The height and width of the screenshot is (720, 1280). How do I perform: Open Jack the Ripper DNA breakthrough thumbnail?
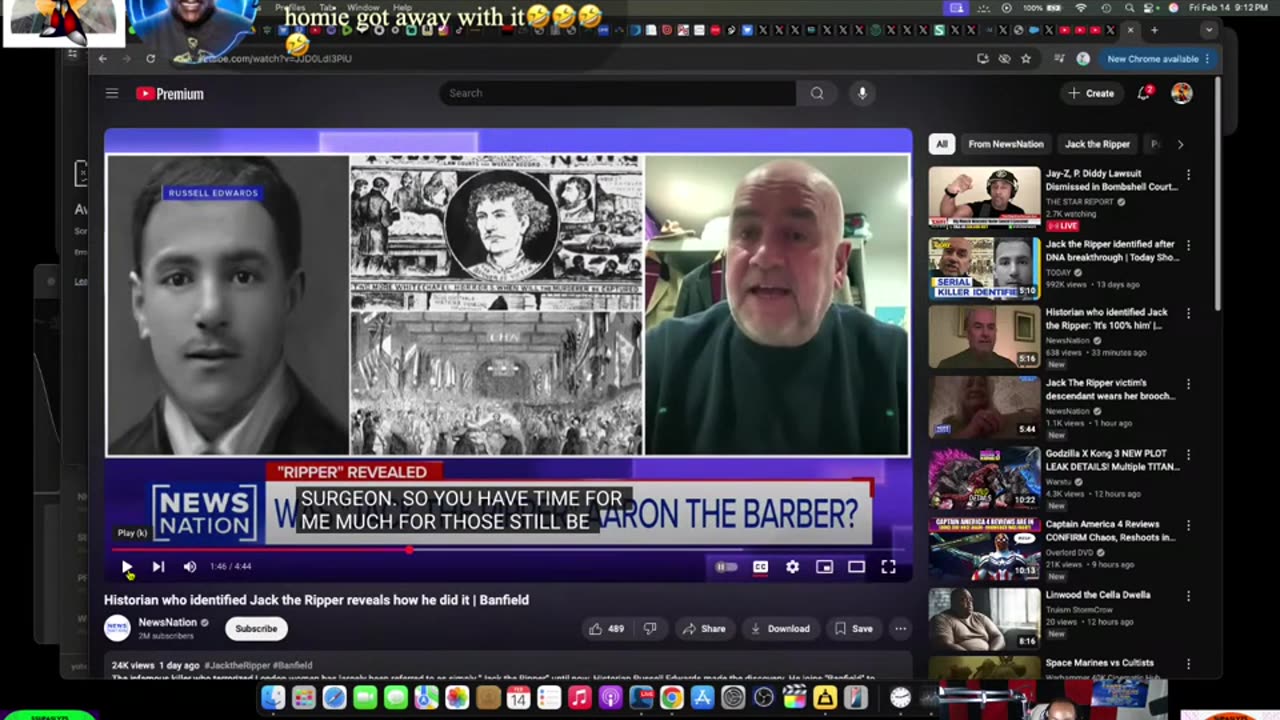[984, 268]
